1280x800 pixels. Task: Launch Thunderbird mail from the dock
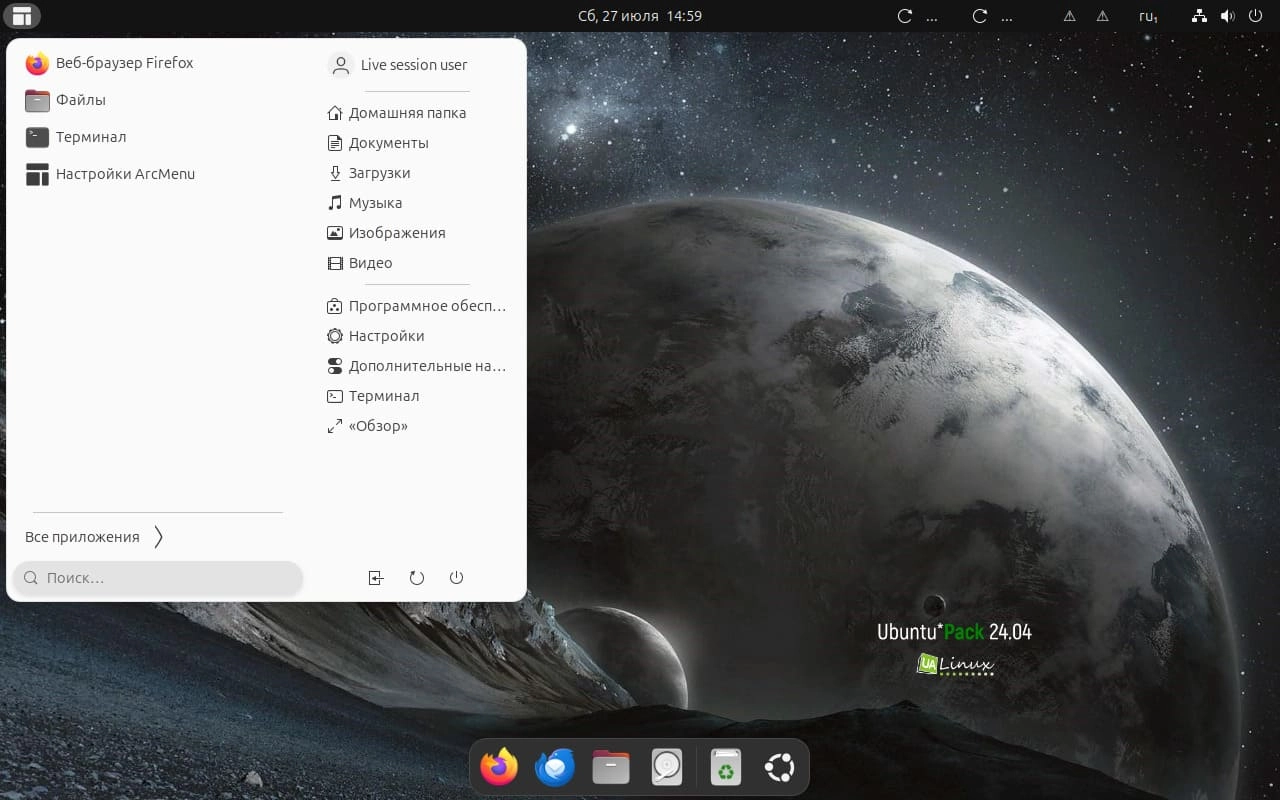tap(555, 767)
